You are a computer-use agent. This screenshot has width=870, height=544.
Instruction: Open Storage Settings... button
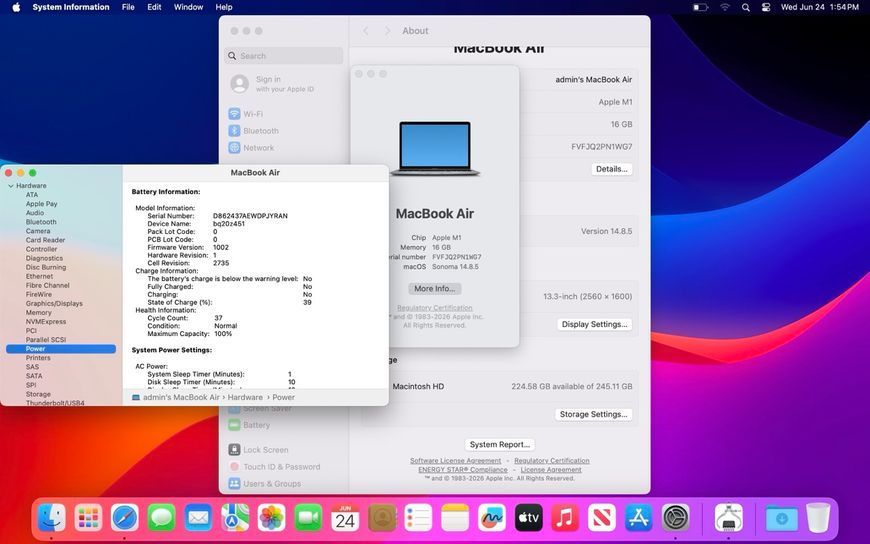593,414
